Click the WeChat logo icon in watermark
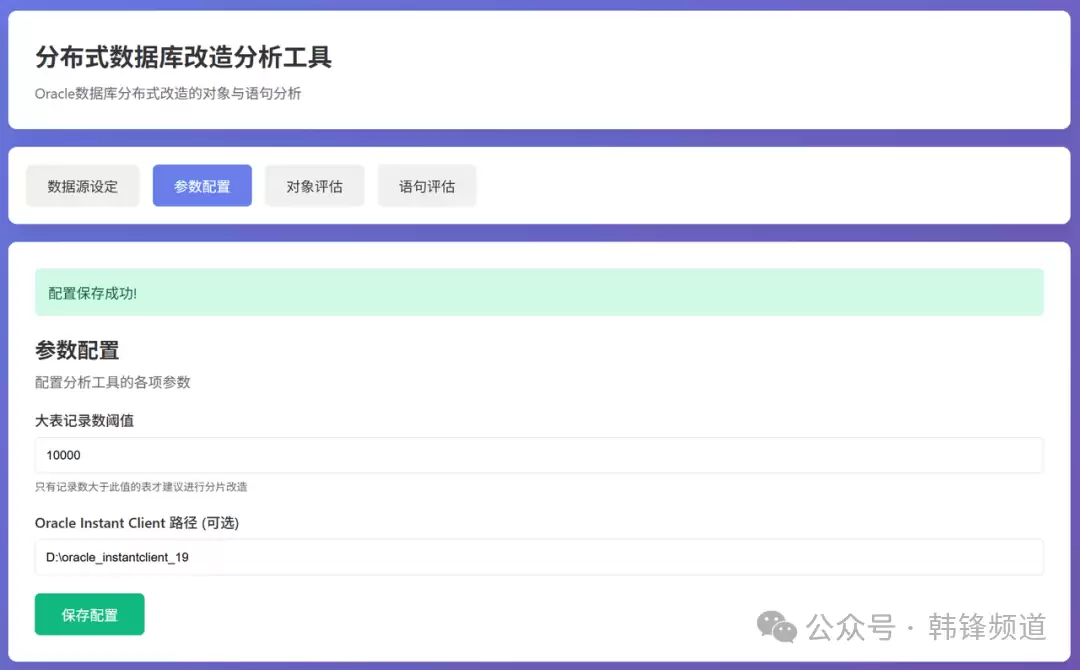This screenshot has height=670, width=1080. [x=777, y=627]
